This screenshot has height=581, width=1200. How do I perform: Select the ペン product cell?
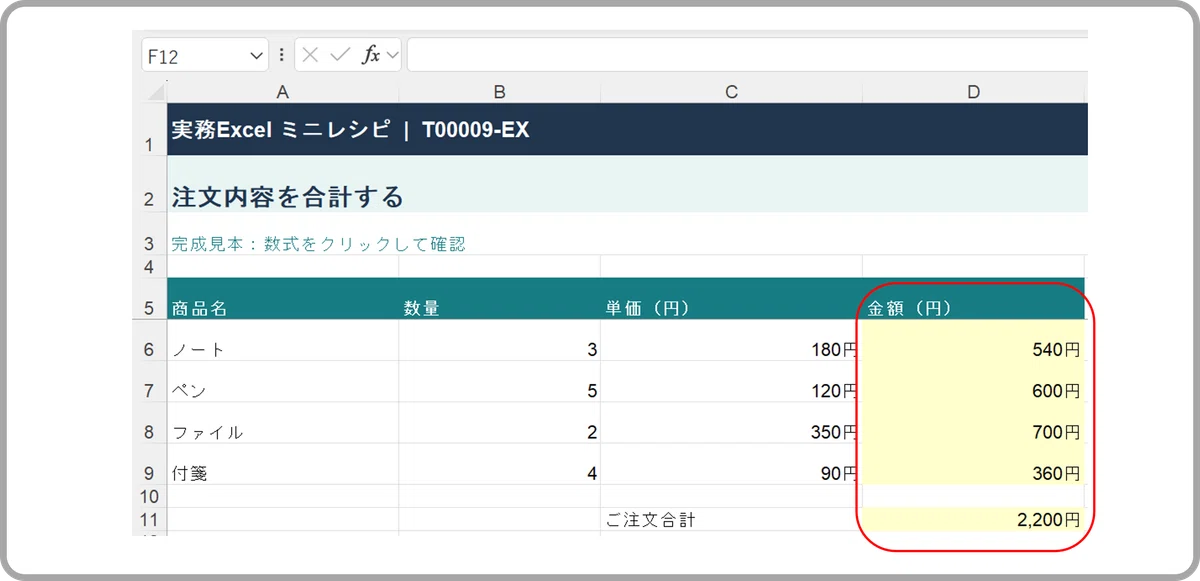(283, 381)
